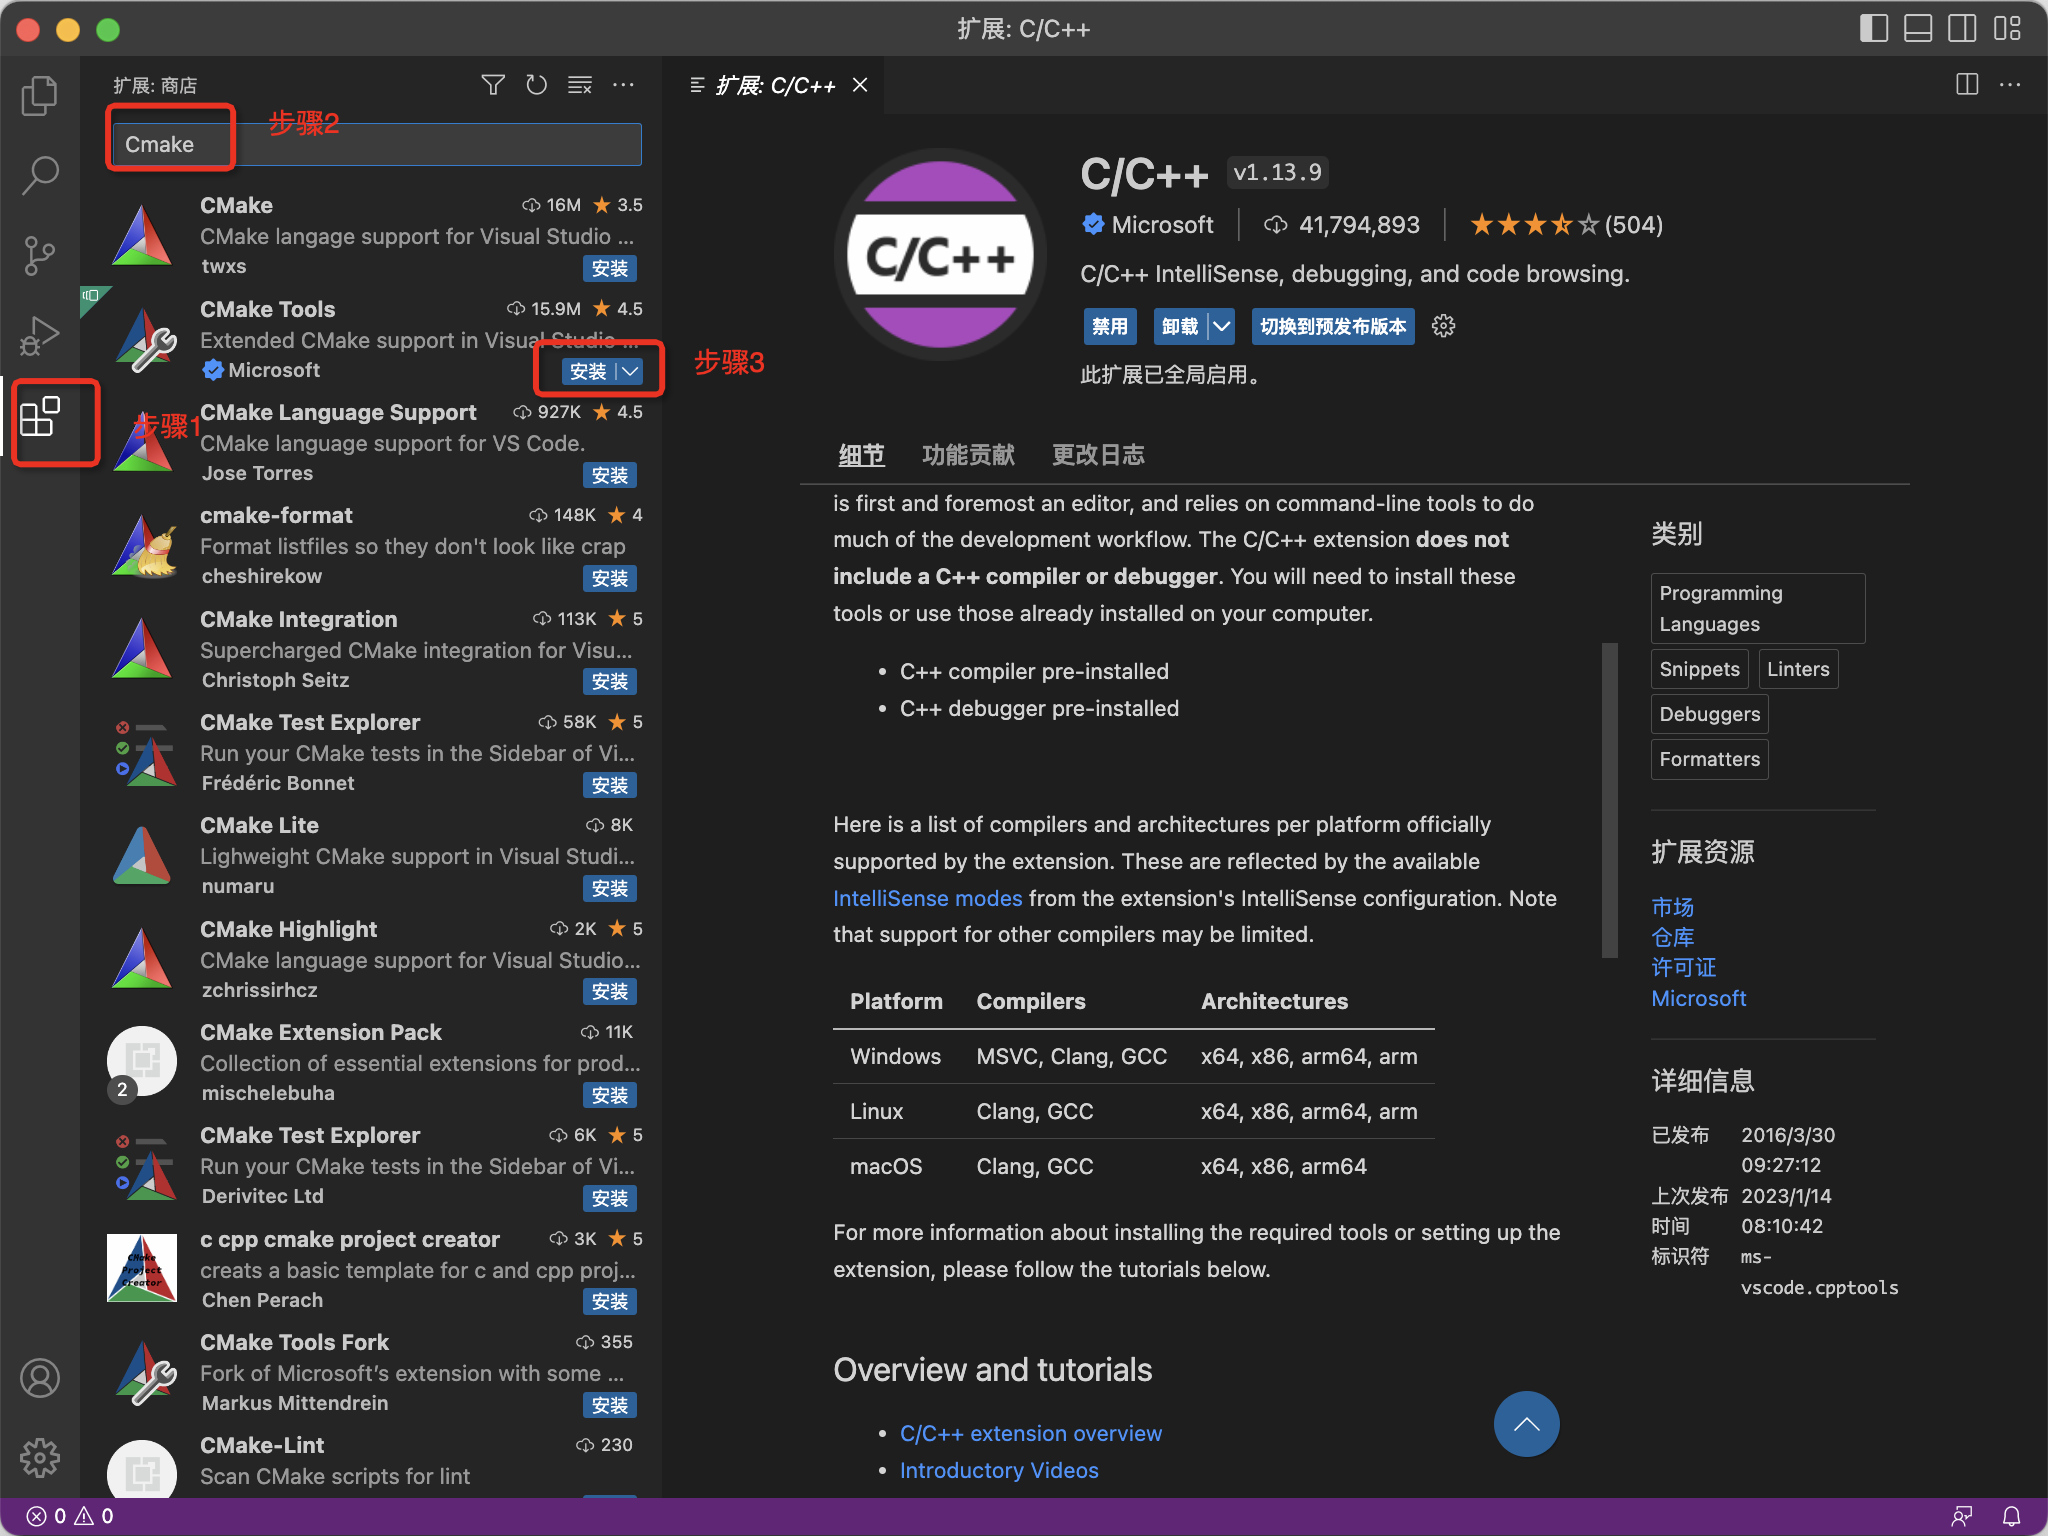Toggle primary side bar layout icon
Image resolution: width=2048 pixels, height=1536 pixels.
[x=1874, y=28]
